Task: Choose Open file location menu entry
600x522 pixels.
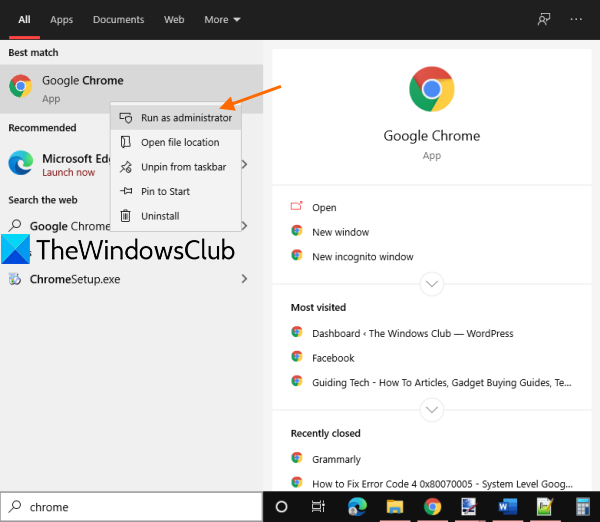Action: click(x=176, y=142)
